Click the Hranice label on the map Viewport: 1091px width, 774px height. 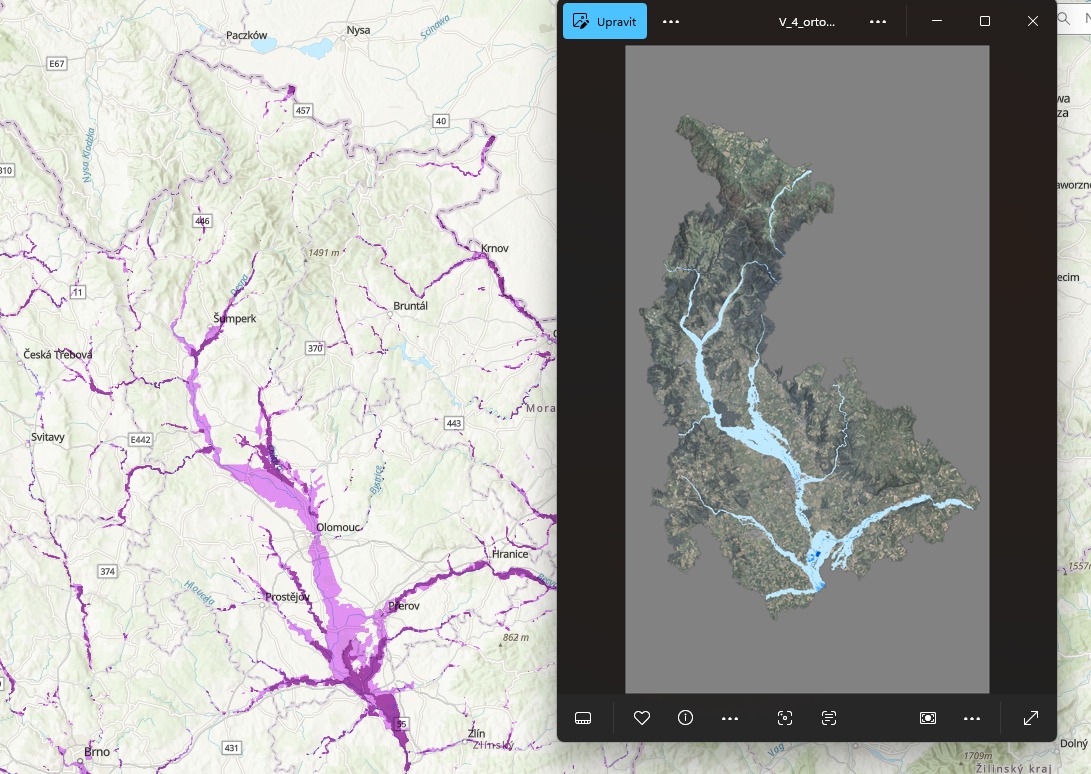pyautogui.click(x=510, y=554)
